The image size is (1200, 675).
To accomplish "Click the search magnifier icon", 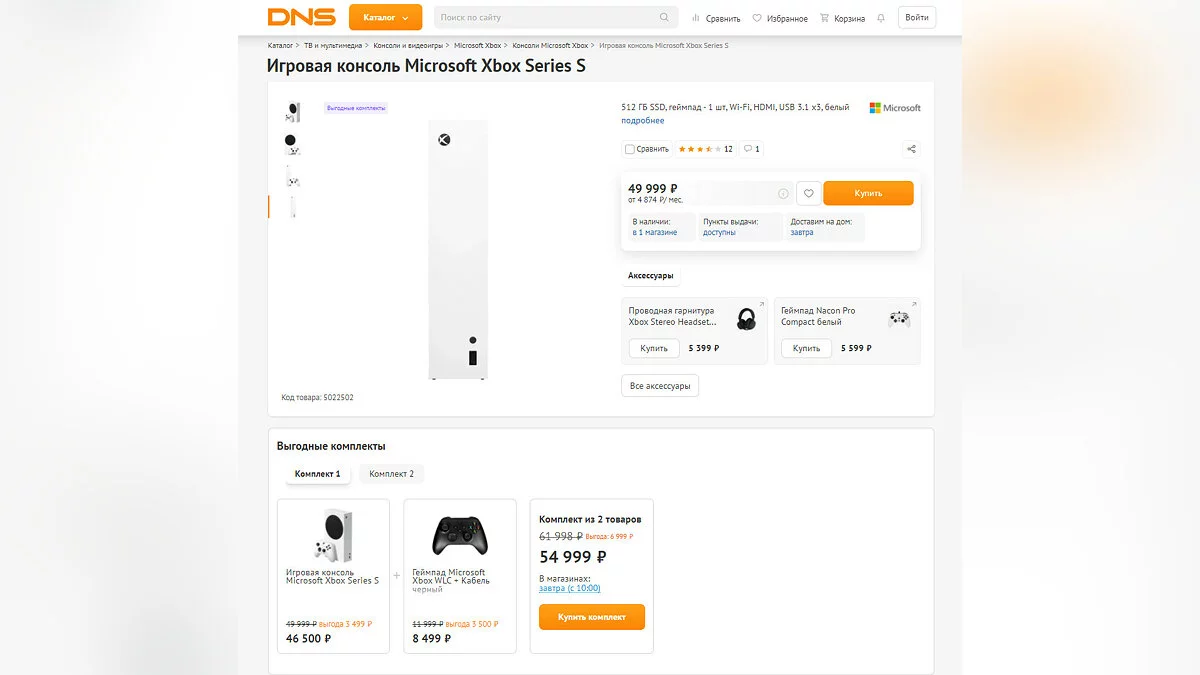I will point(664,17).
